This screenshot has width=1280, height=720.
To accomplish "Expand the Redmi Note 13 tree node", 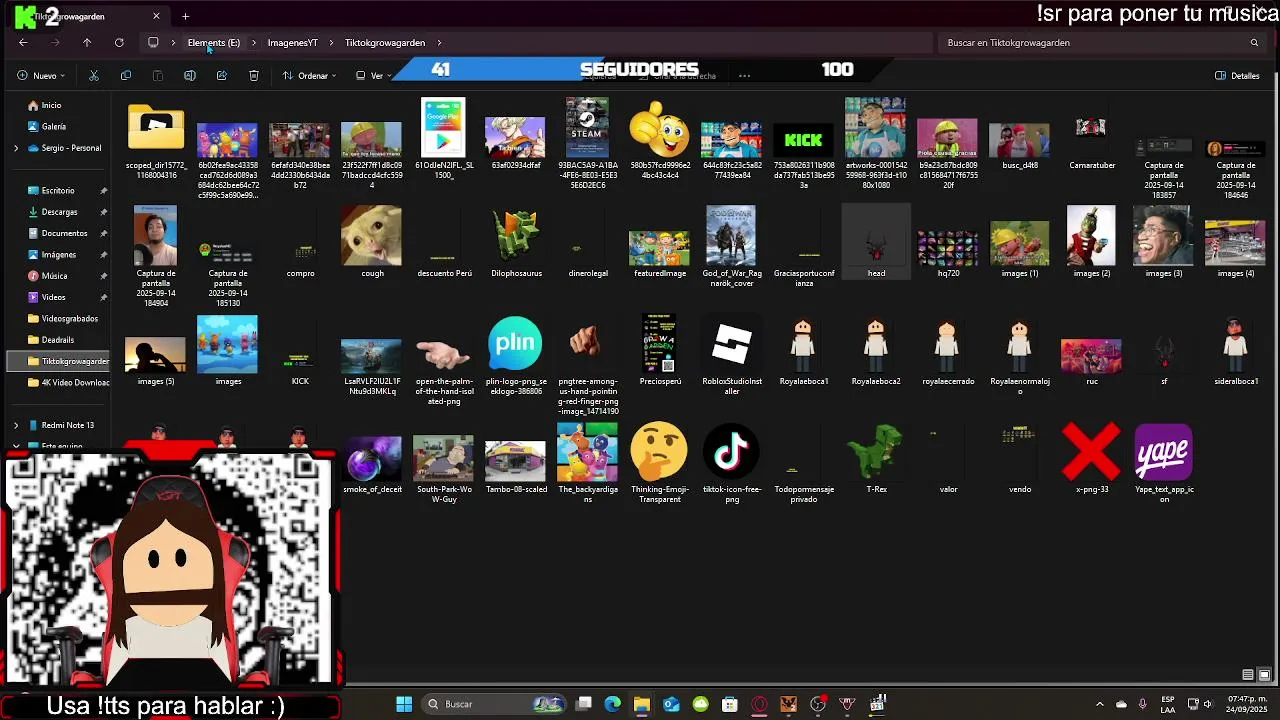I will 15,425.
